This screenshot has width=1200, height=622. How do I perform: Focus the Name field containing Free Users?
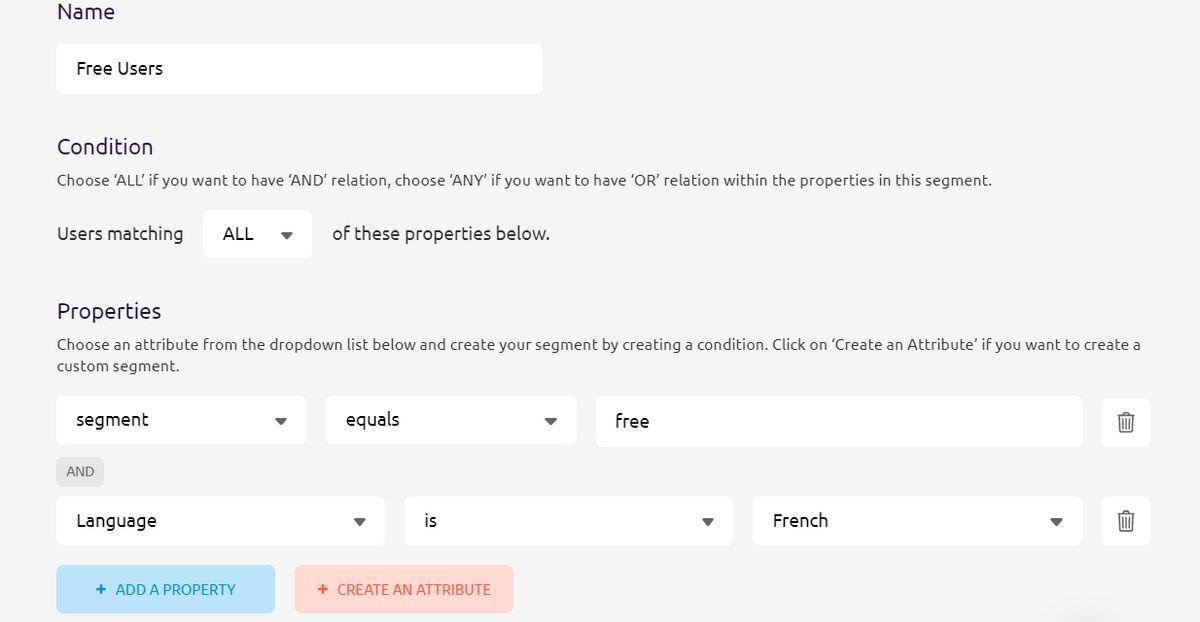point(299,69)
